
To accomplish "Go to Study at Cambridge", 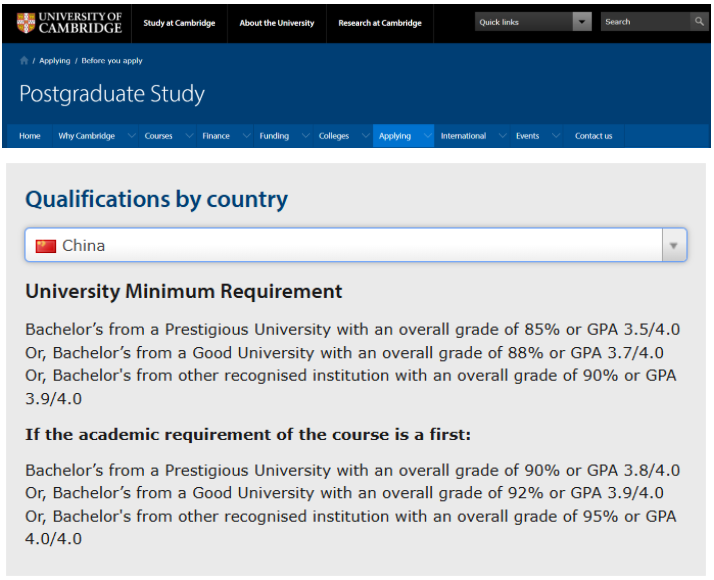I will (x=179, y=23).
